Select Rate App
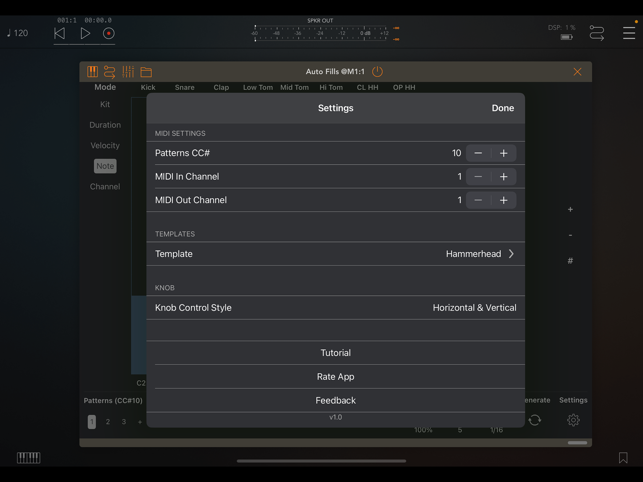The width and height of the screenshot is (643, 482). [335, 377]
